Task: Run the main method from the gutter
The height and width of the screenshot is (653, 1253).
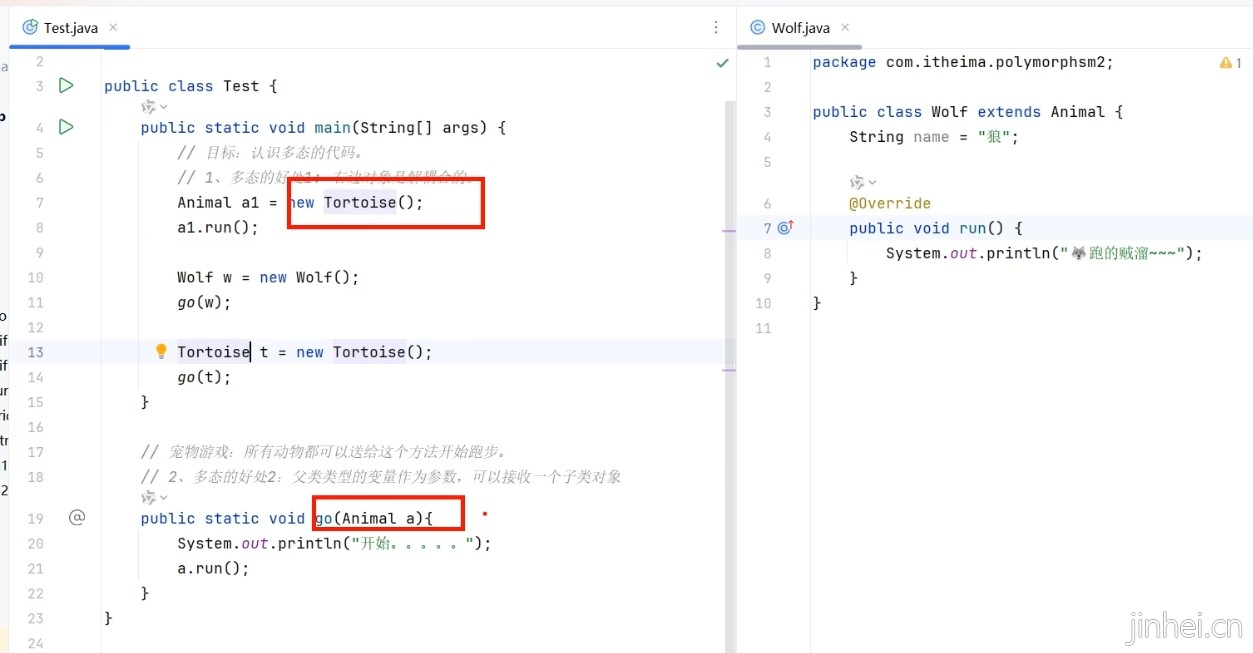Action: (x=66, y=127)
